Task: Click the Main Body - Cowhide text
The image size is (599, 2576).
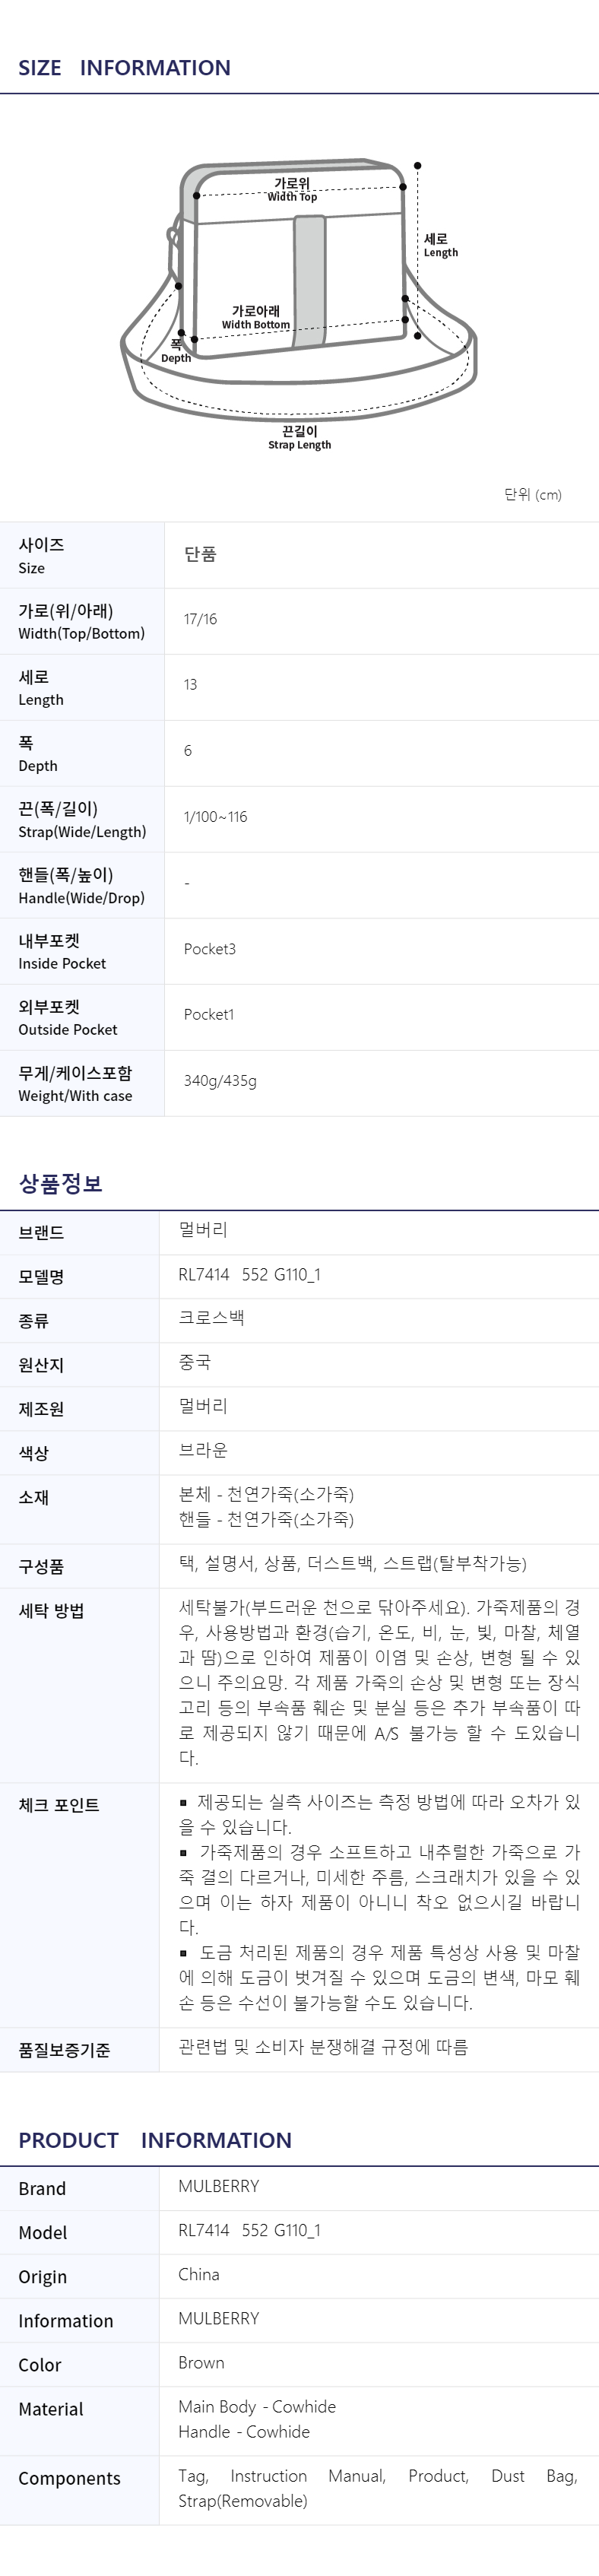Action: click(257, 2407)
